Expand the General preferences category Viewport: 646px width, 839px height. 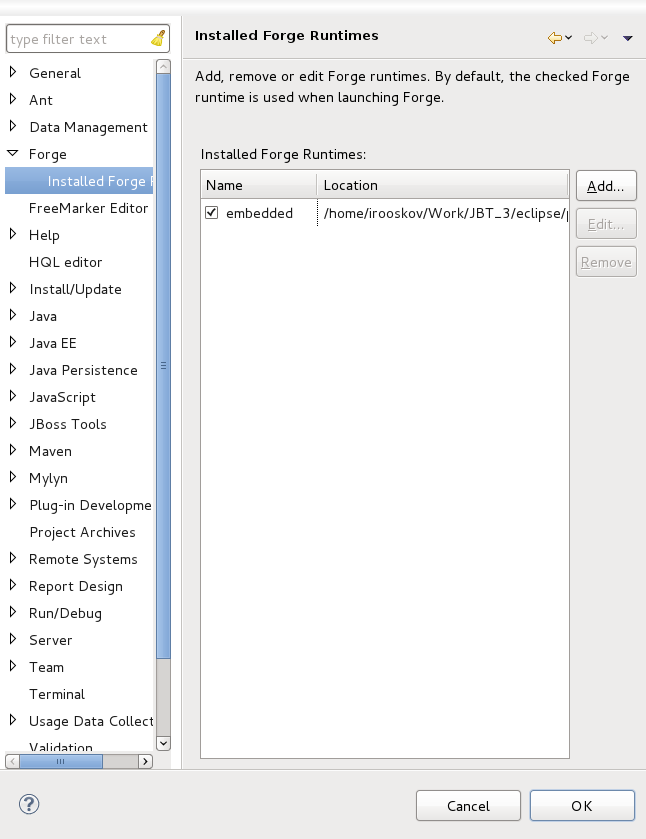click(x=13, y=72)
